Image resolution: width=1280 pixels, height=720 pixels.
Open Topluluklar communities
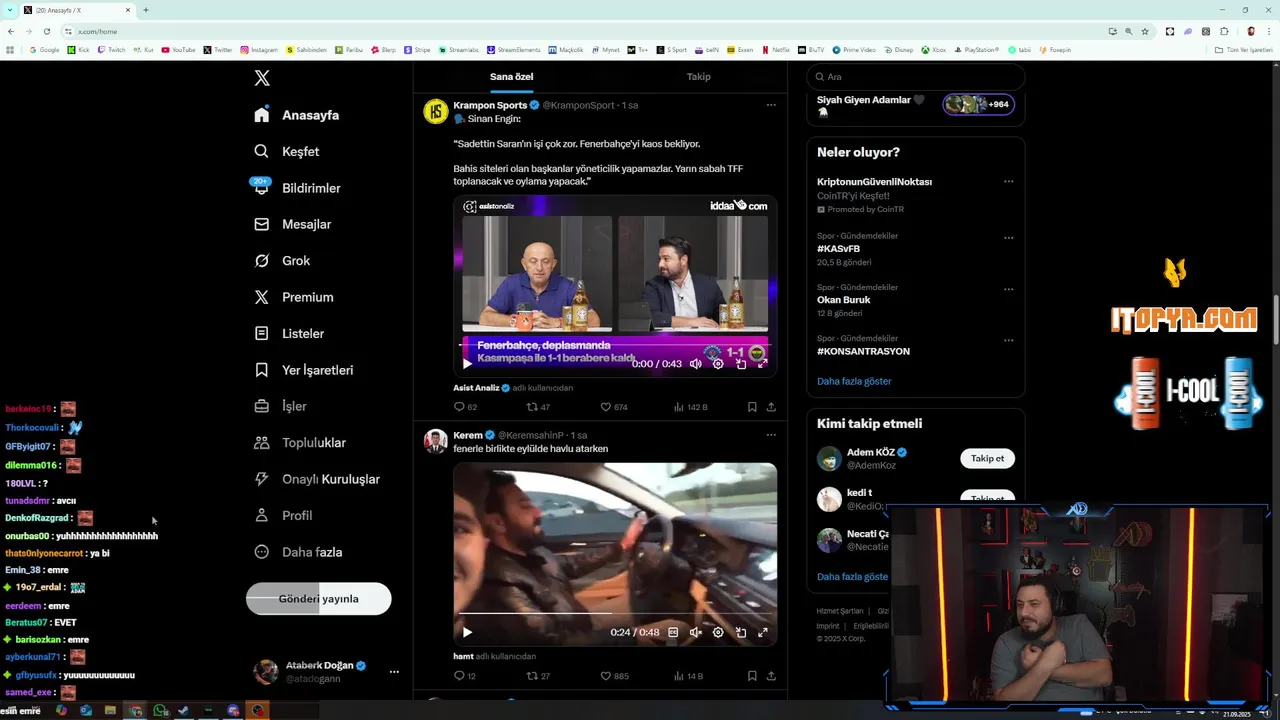(x=300, y=443)
